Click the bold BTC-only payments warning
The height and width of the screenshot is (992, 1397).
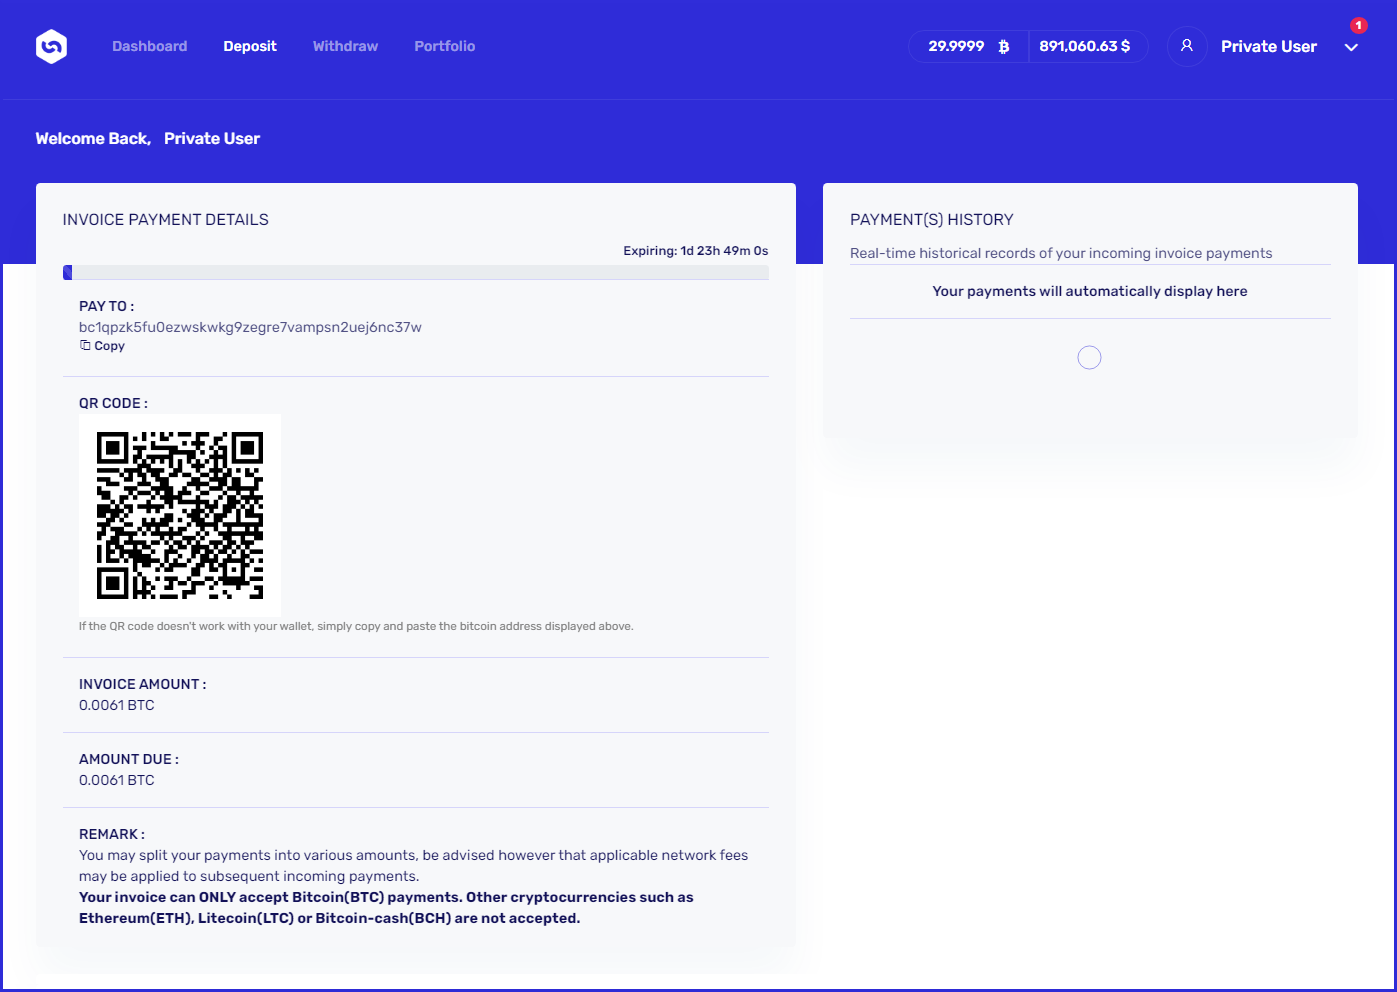(x=386, y=908)
